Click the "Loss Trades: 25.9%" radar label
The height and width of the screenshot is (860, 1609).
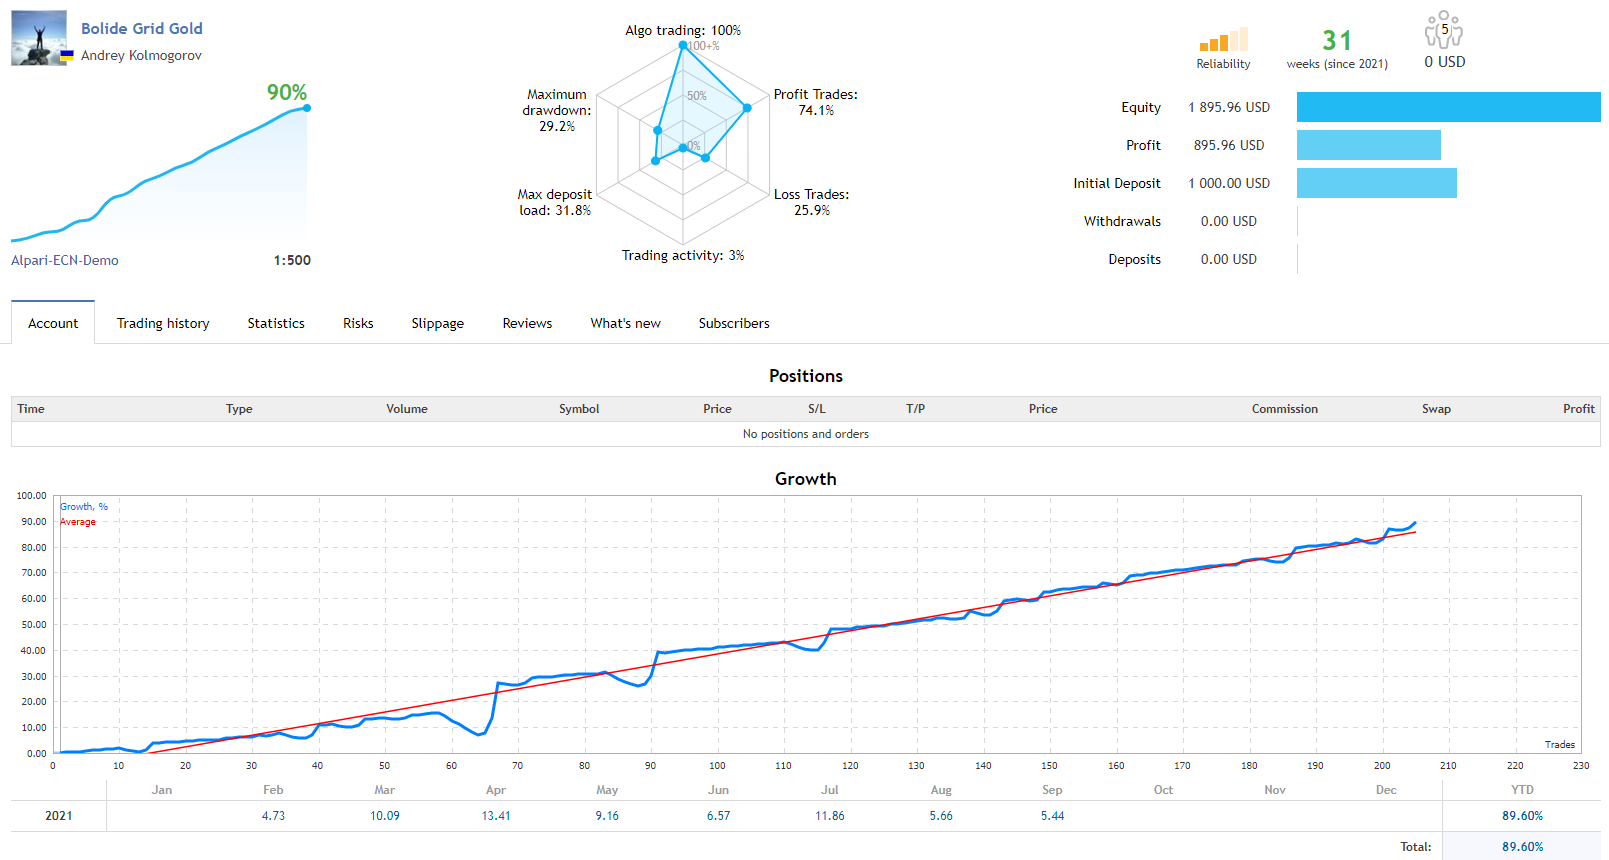point(811,202)
